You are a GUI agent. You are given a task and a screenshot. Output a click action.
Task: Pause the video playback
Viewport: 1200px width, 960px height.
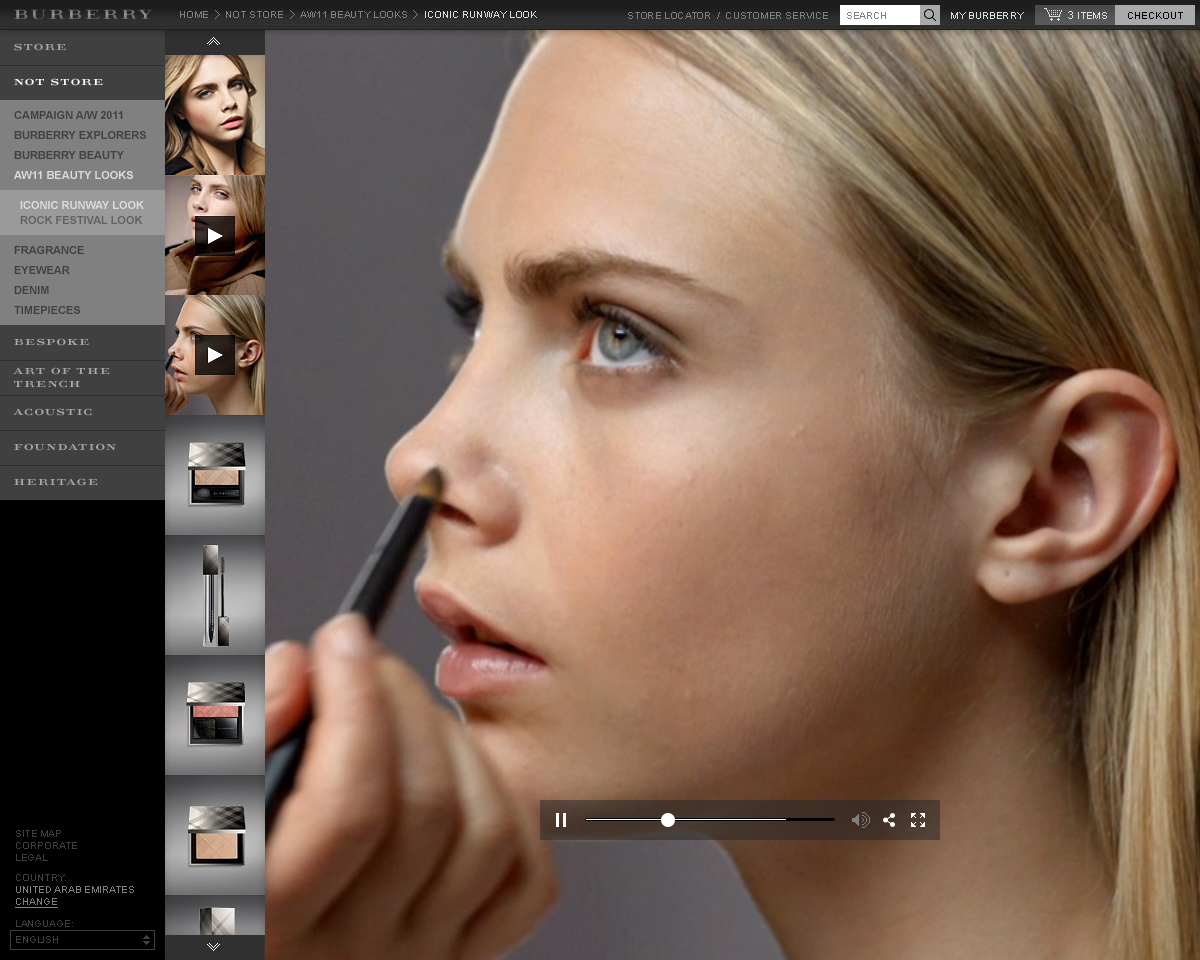[x=561, y=820]
